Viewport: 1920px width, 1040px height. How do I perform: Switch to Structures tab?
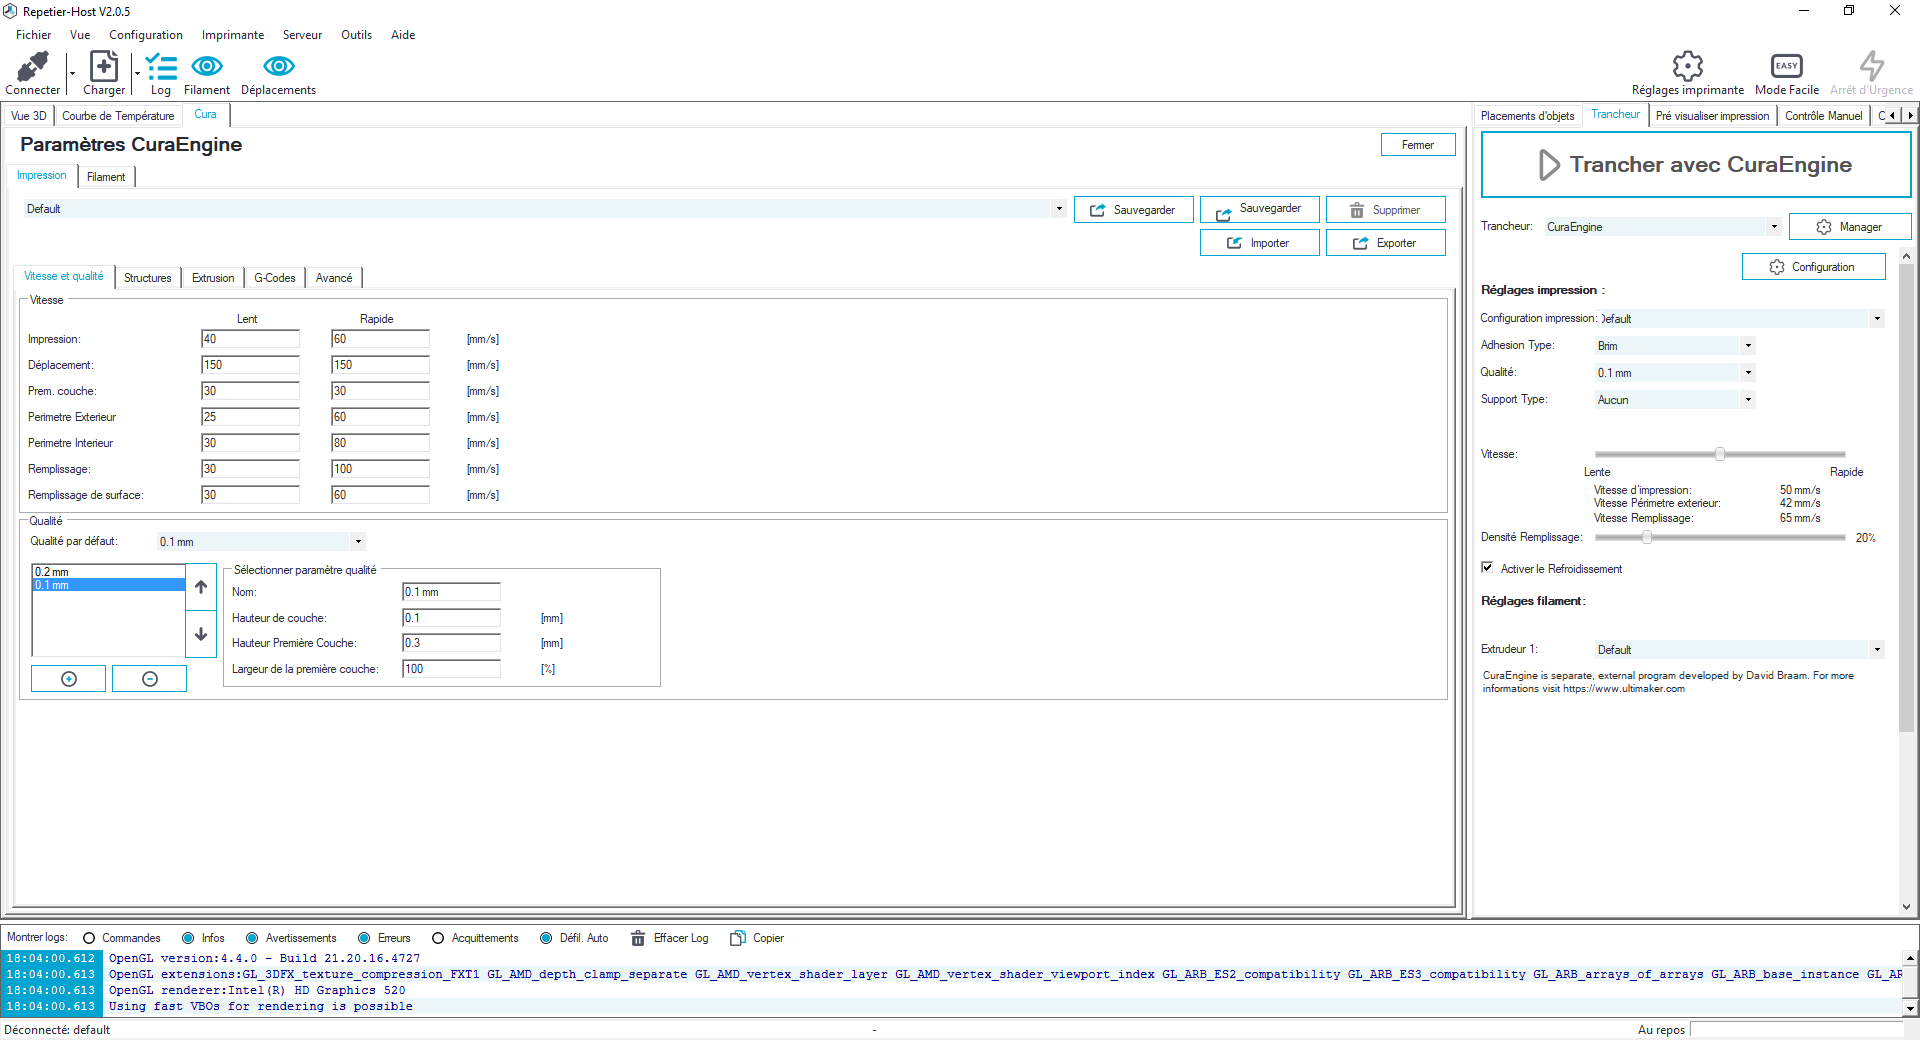pos(148,278)
